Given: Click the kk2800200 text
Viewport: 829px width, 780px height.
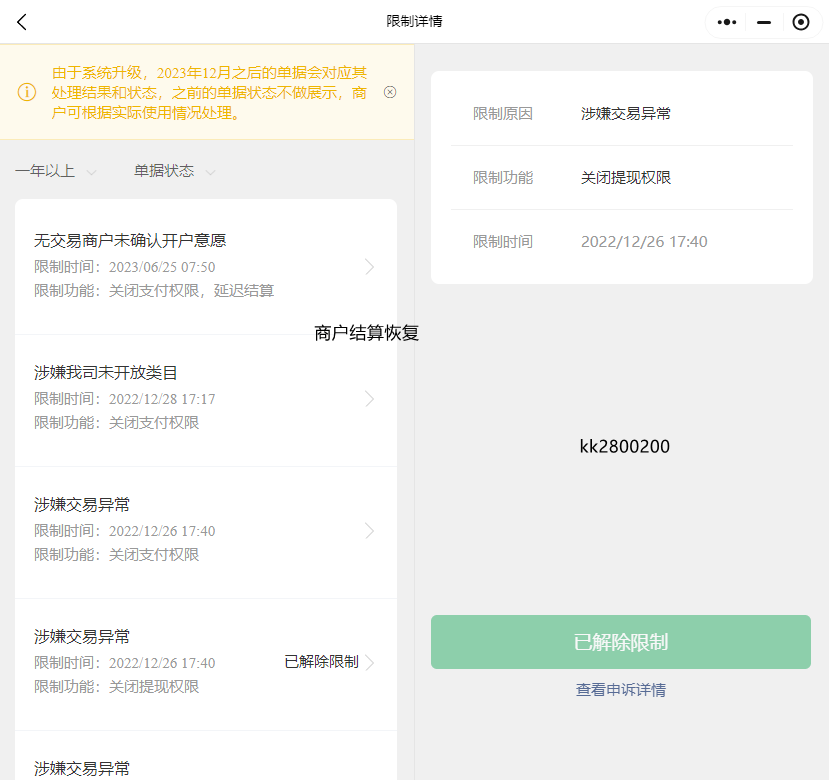Looking at the screenshot, I should point(624,446).
